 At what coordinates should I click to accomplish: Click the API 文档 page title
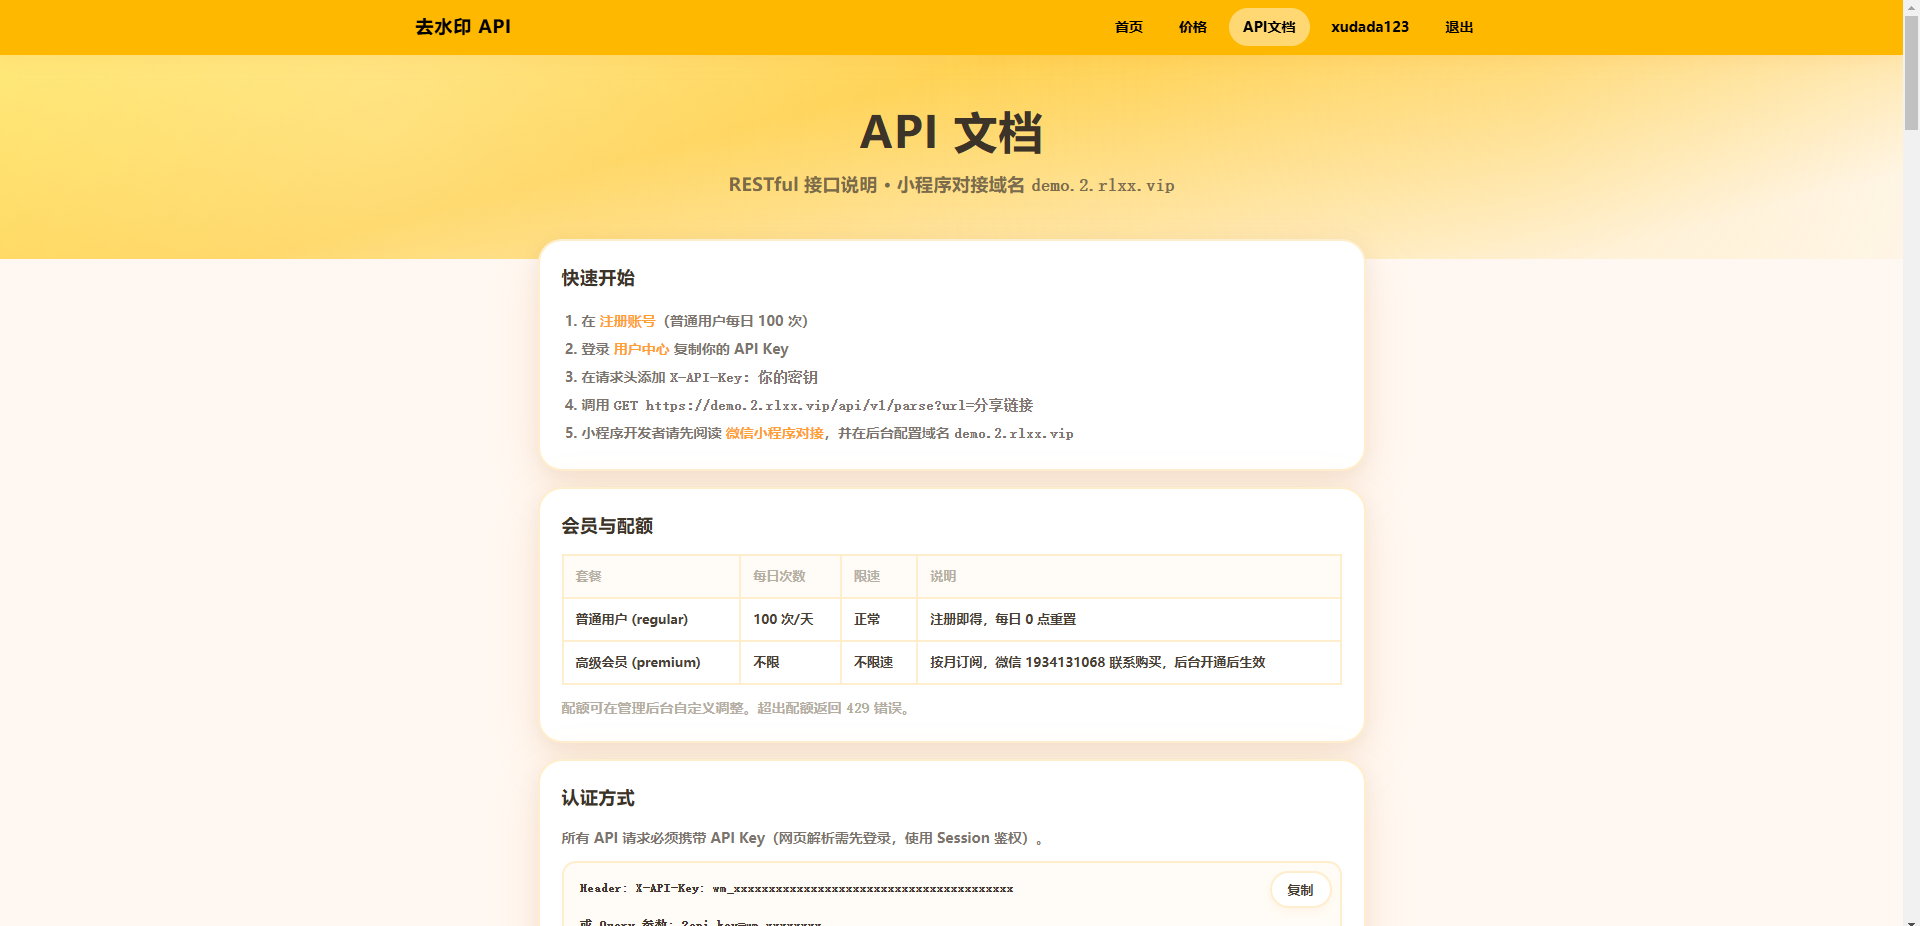click(951, 132)
